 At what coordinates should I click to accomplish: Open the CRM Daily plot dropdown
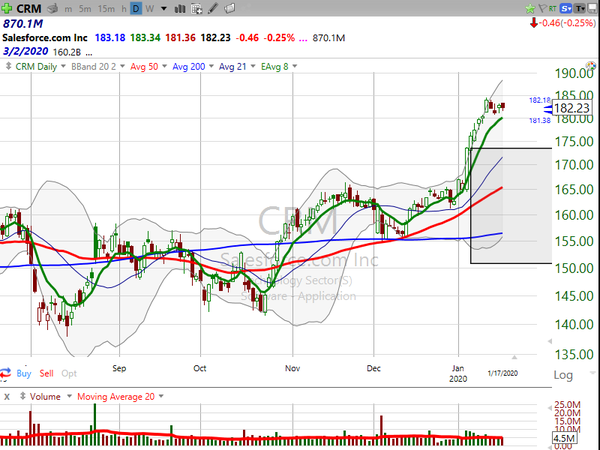coord(63,66)
